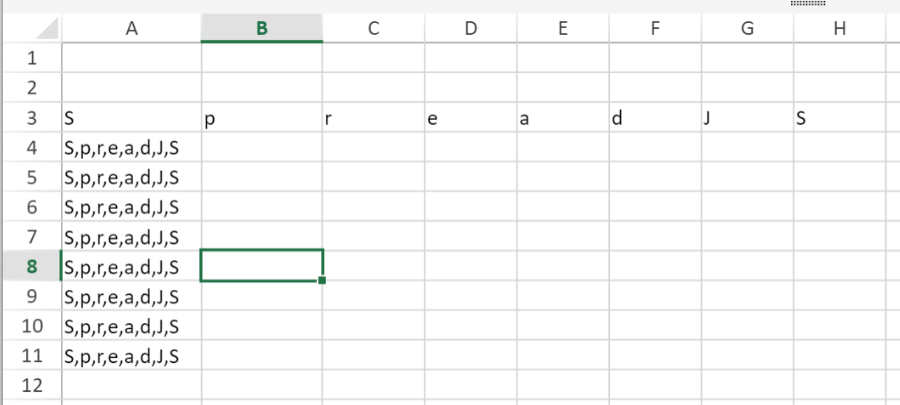The width and height of the screenshot is (900, 405).
Task: Select cell G3 containing J
Action: [747, 119]
